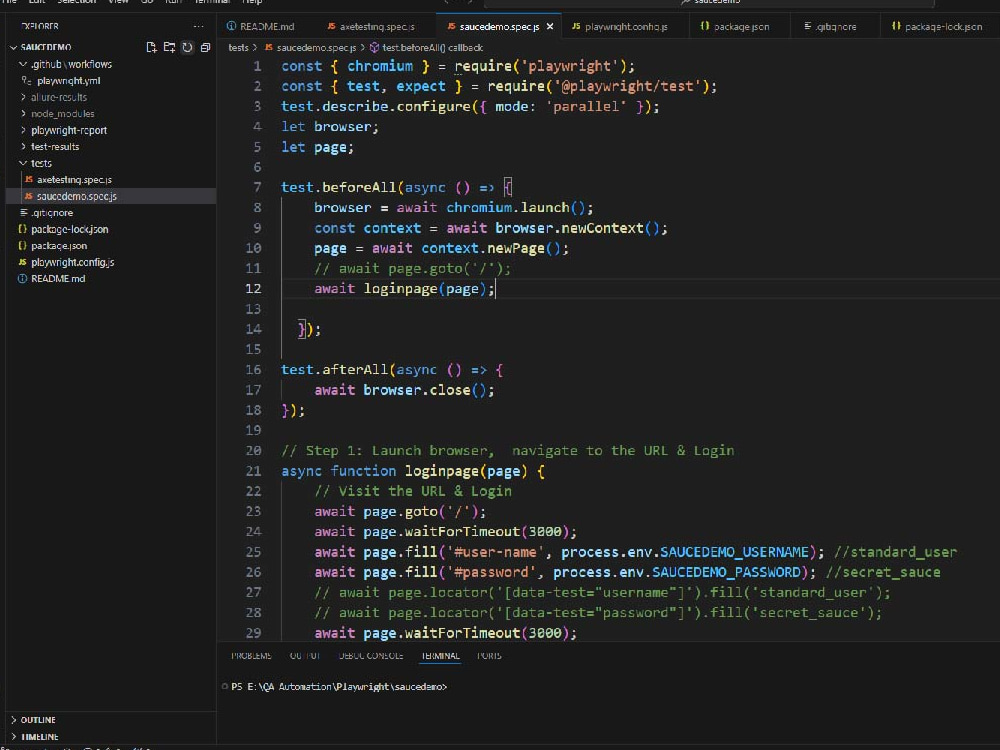The height and width of the screenshot is (750, 1000).
Task: Expand the test-results folder
Action: (23, 147)
